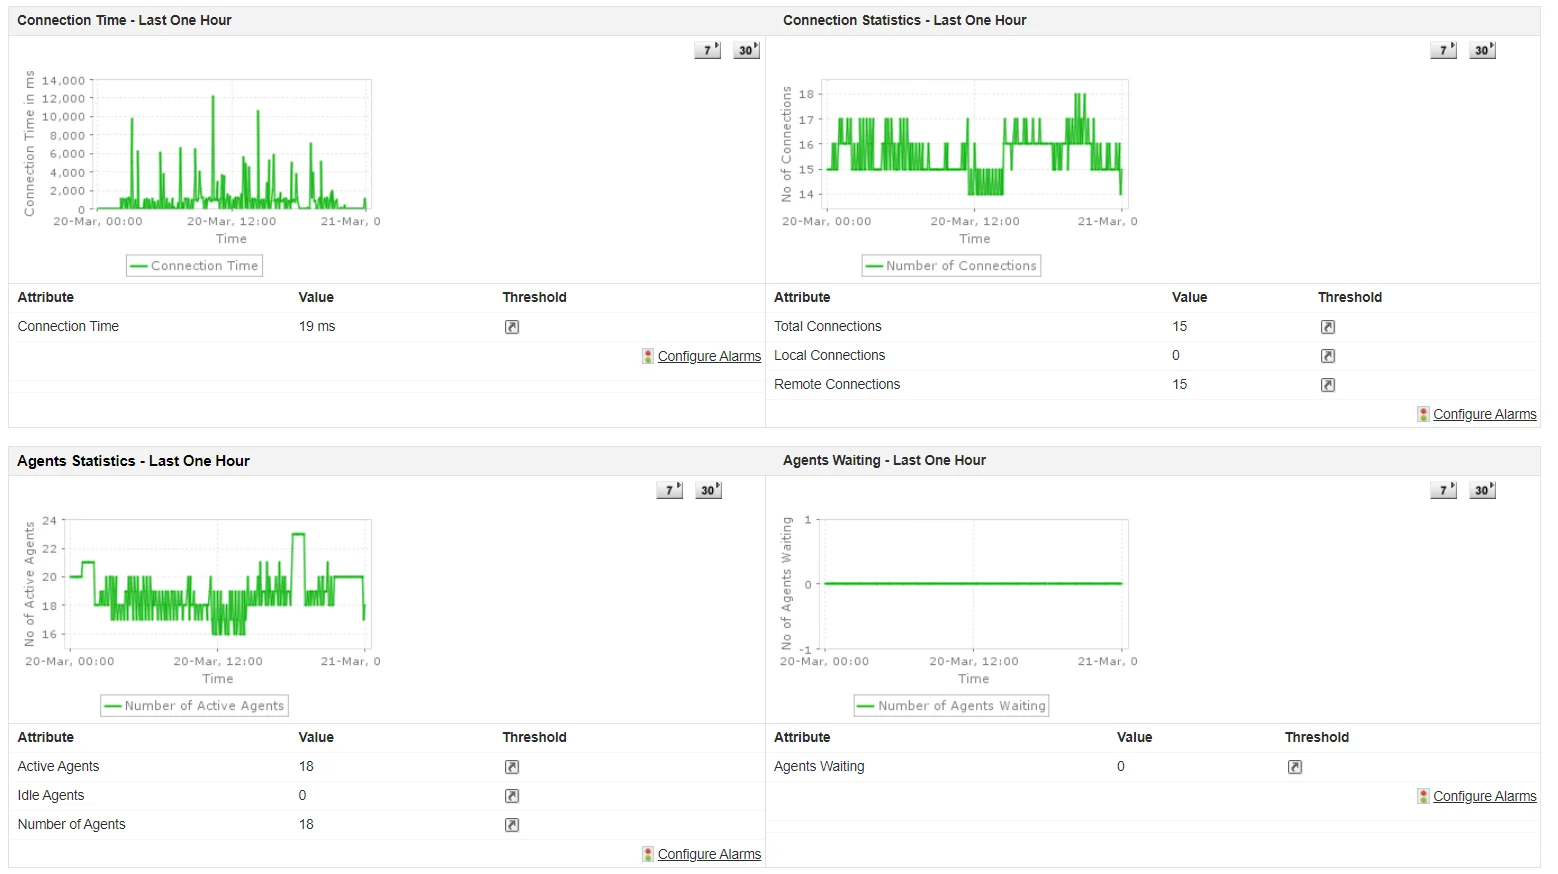Open threshold settings for Local Connections

tap(1328, 355)
